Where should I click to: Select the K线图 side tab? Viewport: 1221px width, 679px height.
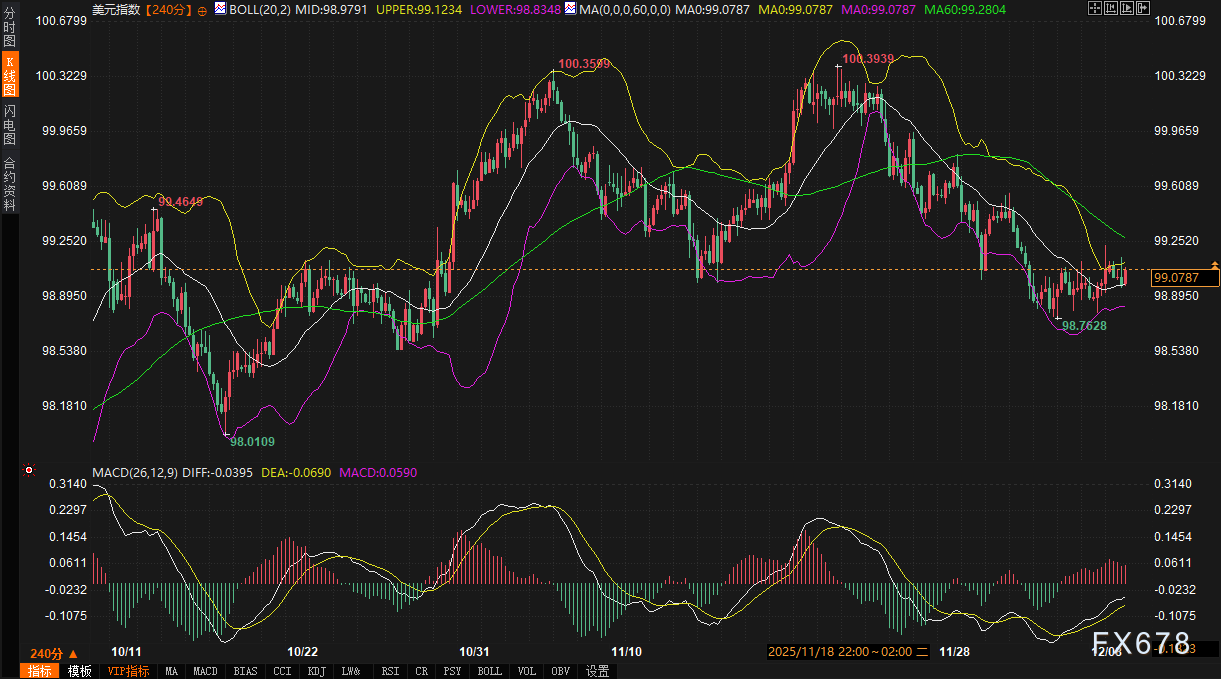pos(10,76)
